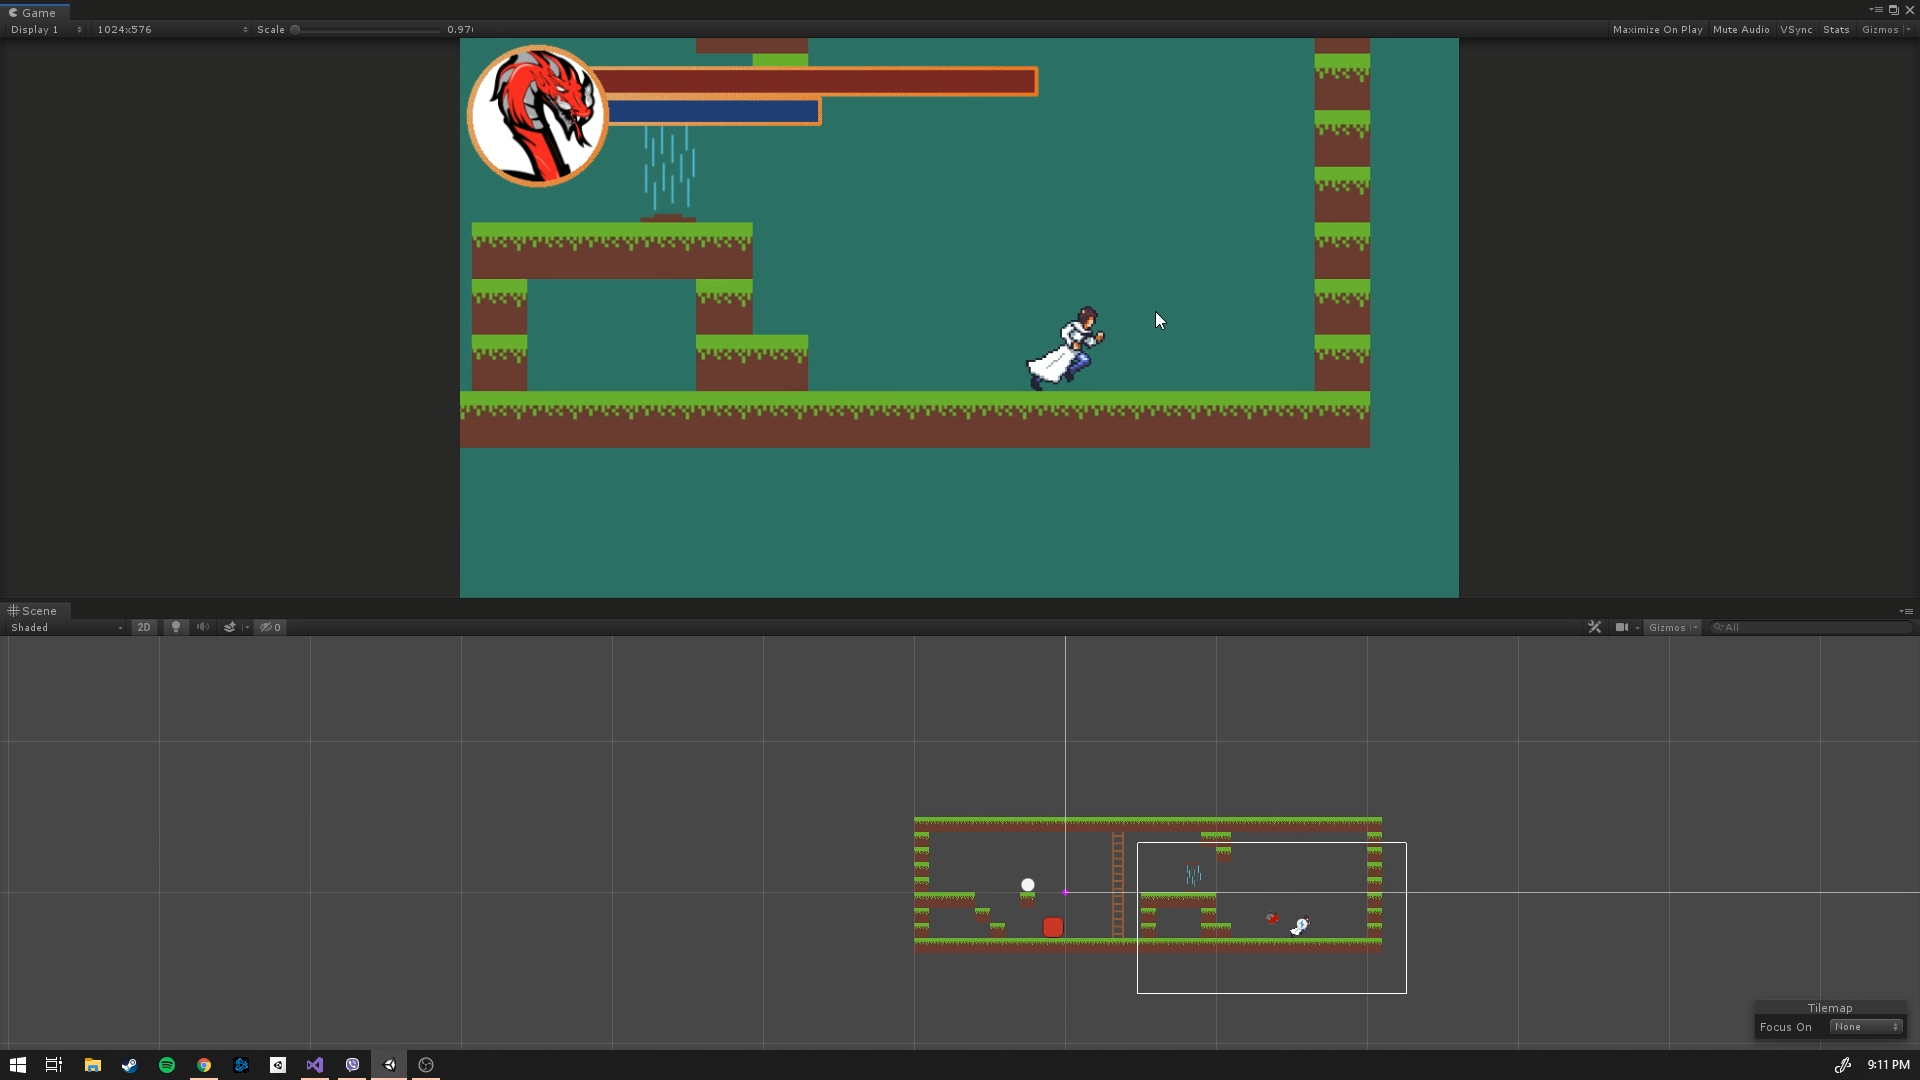Image resolution: width=1920 pixels, height=1080 pixels.
Task: Adjust the Game view Scale slider
Action: tap(367, 29)
